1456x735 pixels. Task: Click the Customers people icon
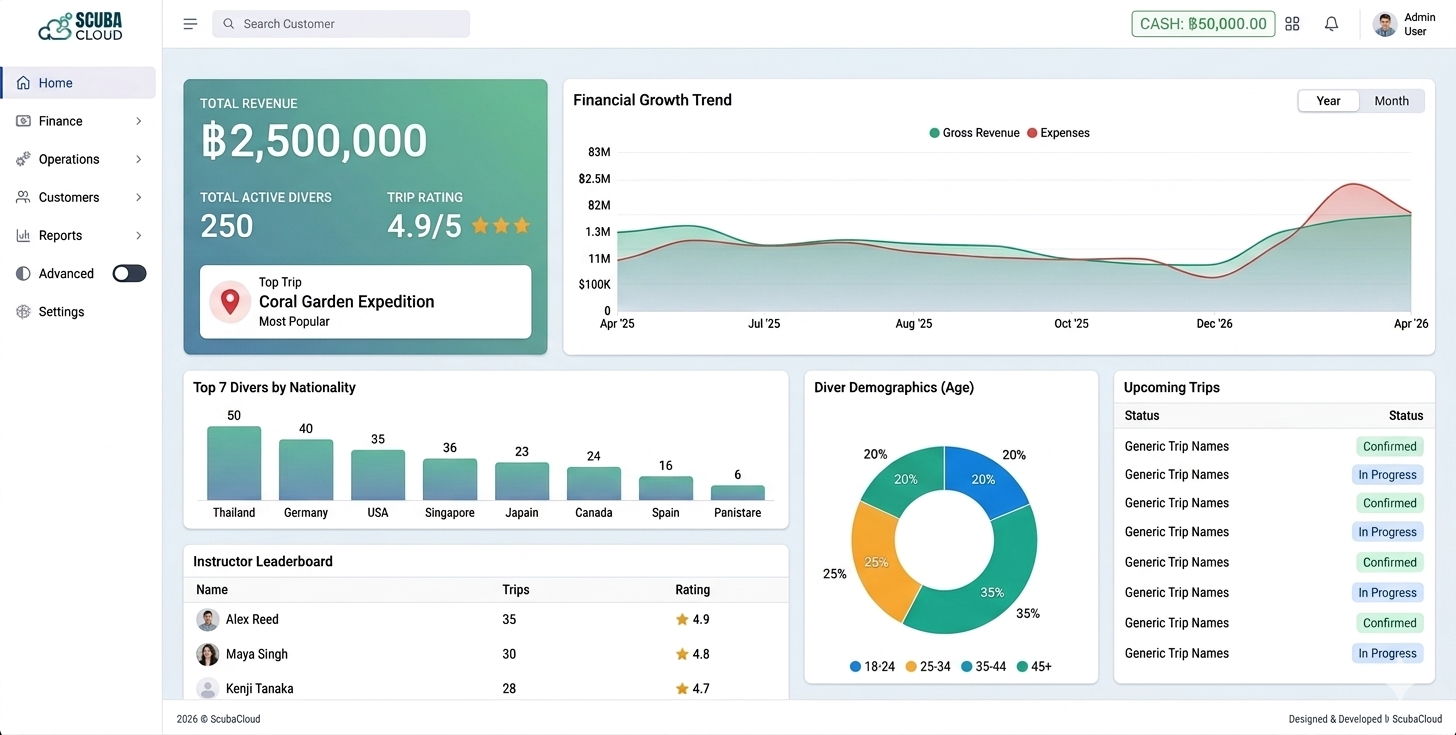(24, 197)
